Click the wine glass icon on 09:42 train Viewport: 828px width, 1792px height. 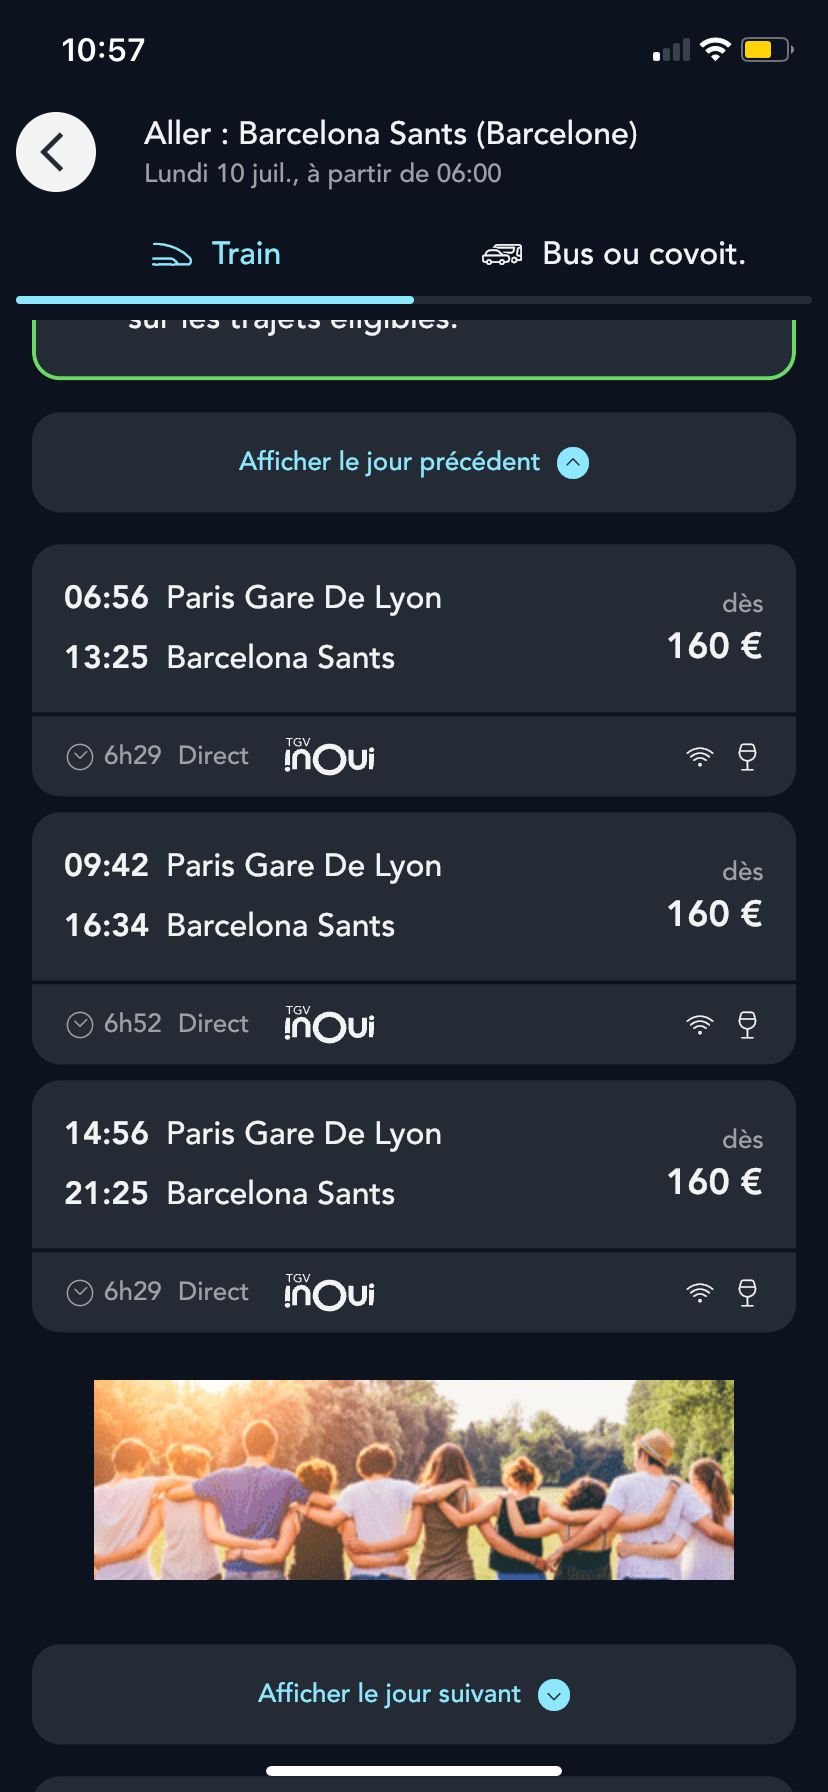(x=747, y=1025)
